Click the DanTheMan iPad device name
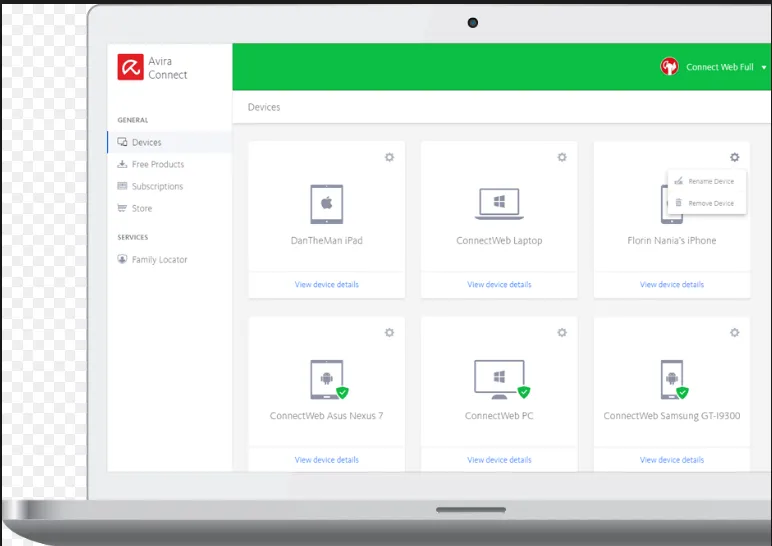Screen dimensions: 772x546 [326, 241]
